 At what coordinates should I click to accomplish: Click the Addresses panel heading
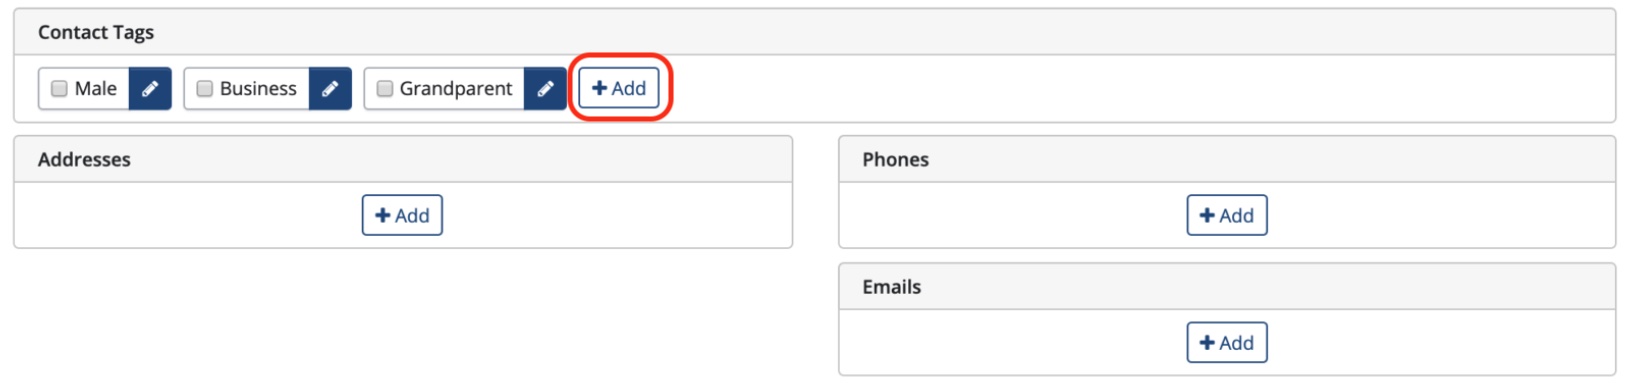(84, 159)
